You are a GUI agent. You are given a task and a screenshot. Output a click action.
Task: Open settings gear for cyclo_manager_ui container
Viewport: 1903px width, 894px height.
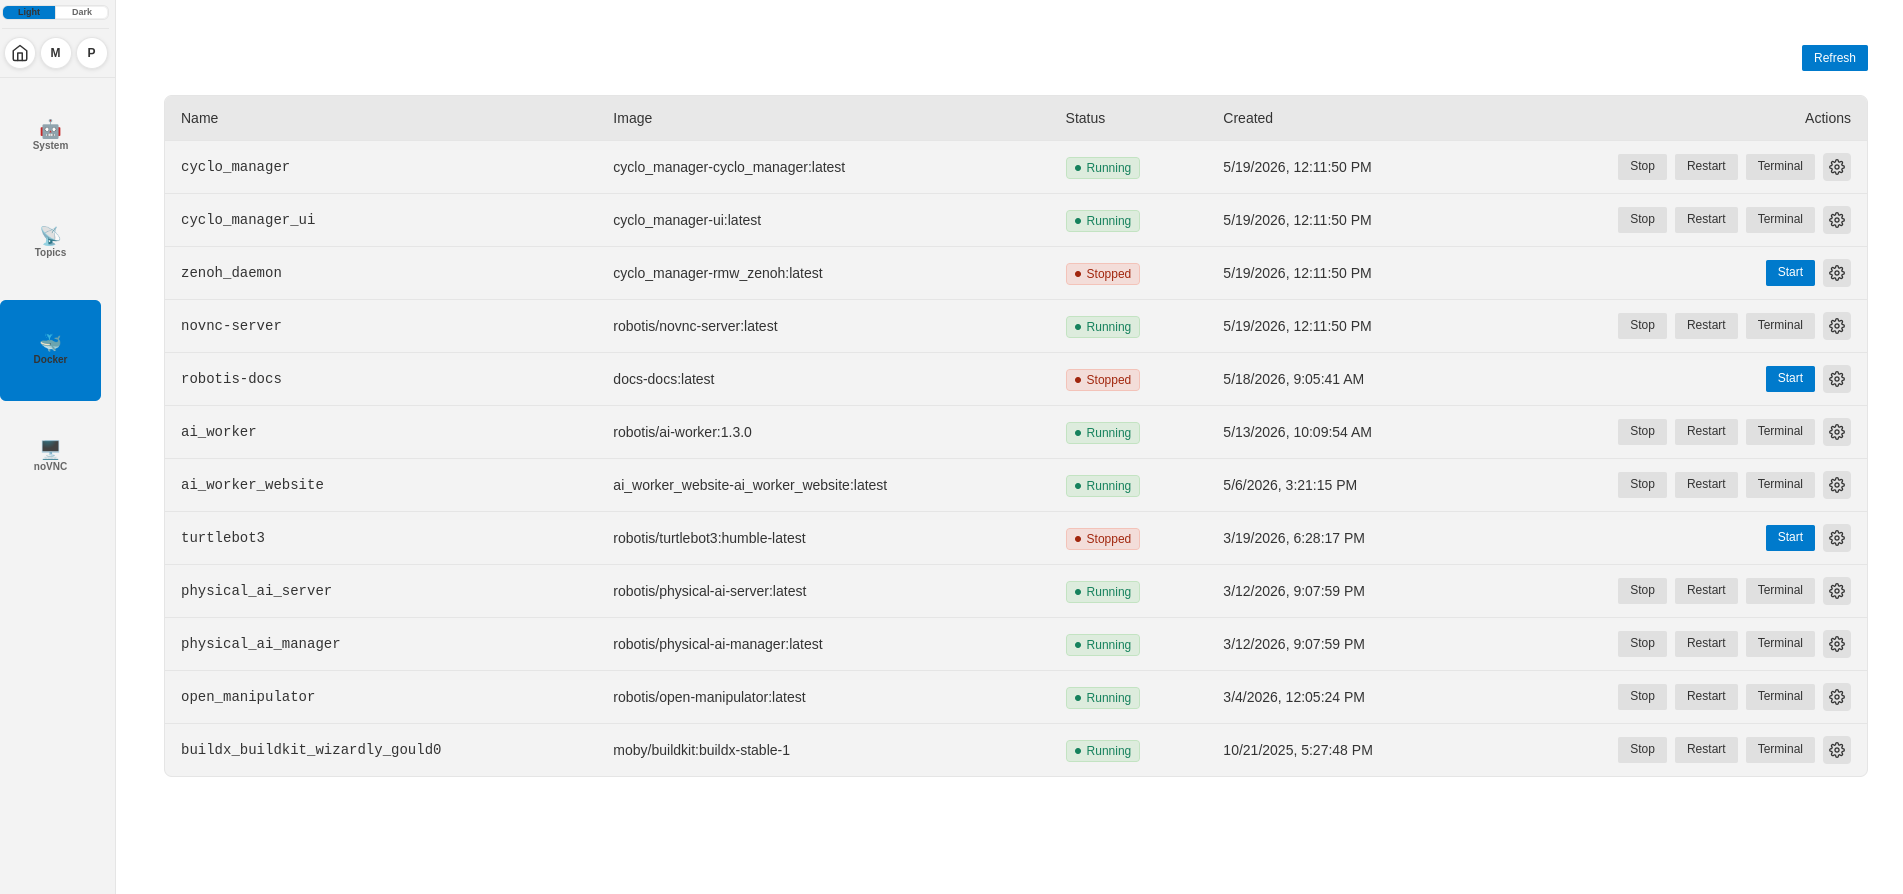point(1836,220)
